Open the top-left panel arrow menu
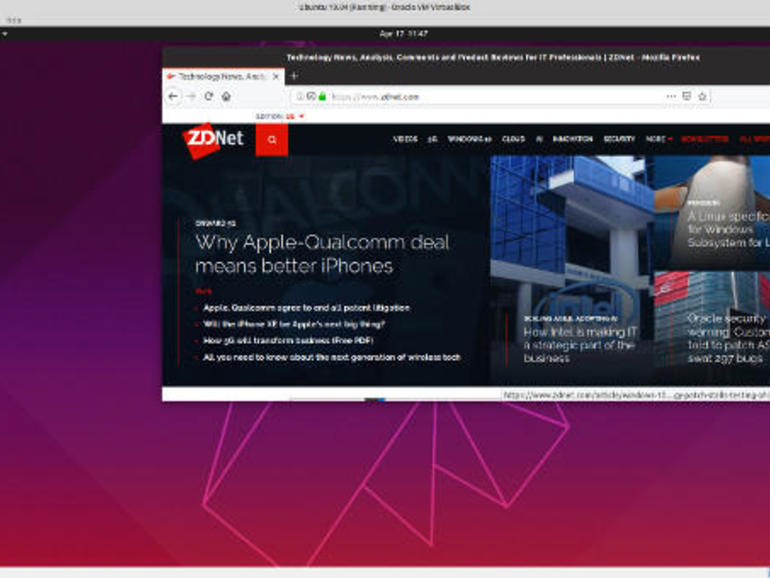Screen dimensions: 770x578 (4, 34)
